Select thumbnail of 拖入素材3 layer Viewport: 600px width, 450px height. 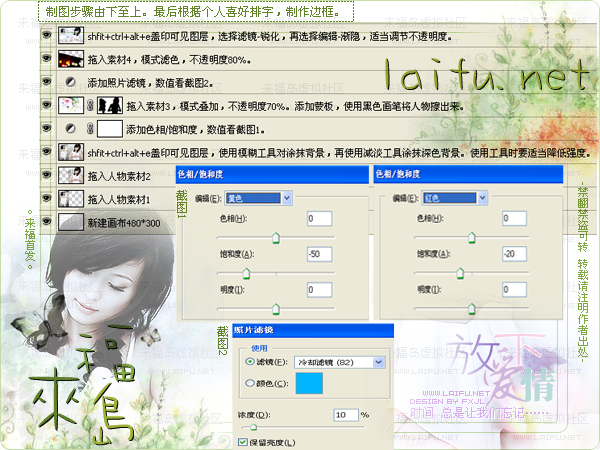pos(71,105)
